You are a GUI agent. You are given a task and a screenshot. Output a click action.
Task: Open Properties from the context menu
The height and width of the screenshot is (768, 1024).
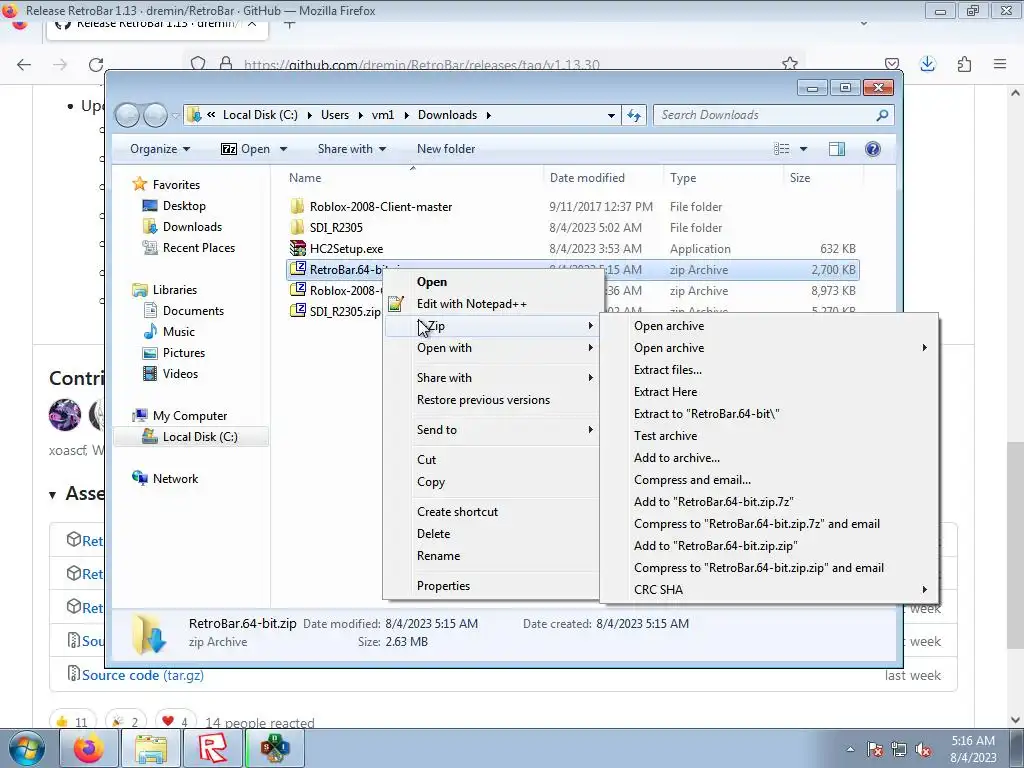(443, 586)
